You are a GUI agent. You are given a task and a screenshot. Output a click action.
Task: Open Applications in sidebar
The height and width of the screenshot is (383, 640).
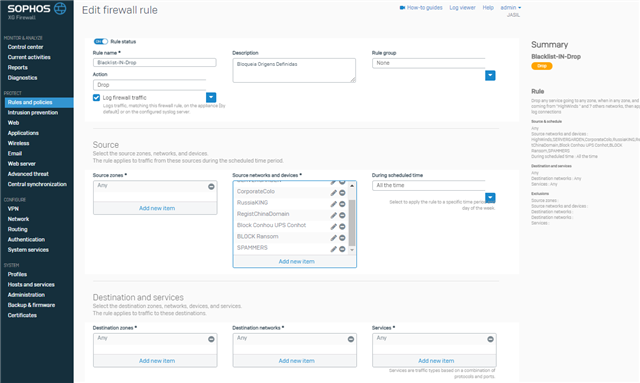(x=23, y=133)
